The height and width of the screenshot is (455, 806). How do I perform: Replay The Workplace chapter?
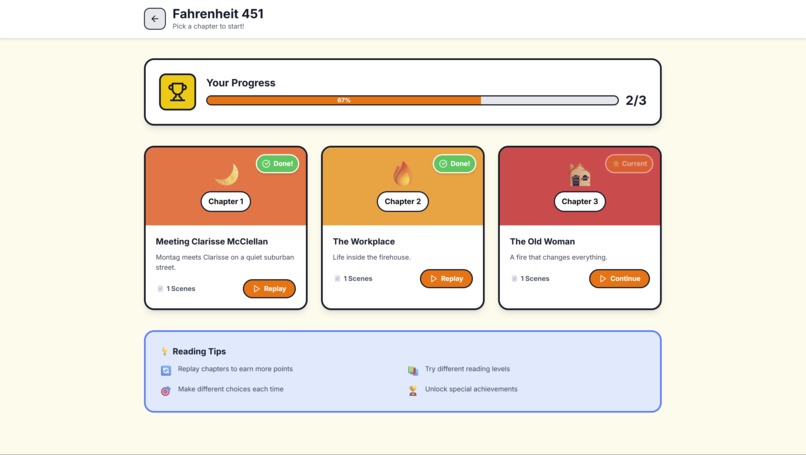446,278
